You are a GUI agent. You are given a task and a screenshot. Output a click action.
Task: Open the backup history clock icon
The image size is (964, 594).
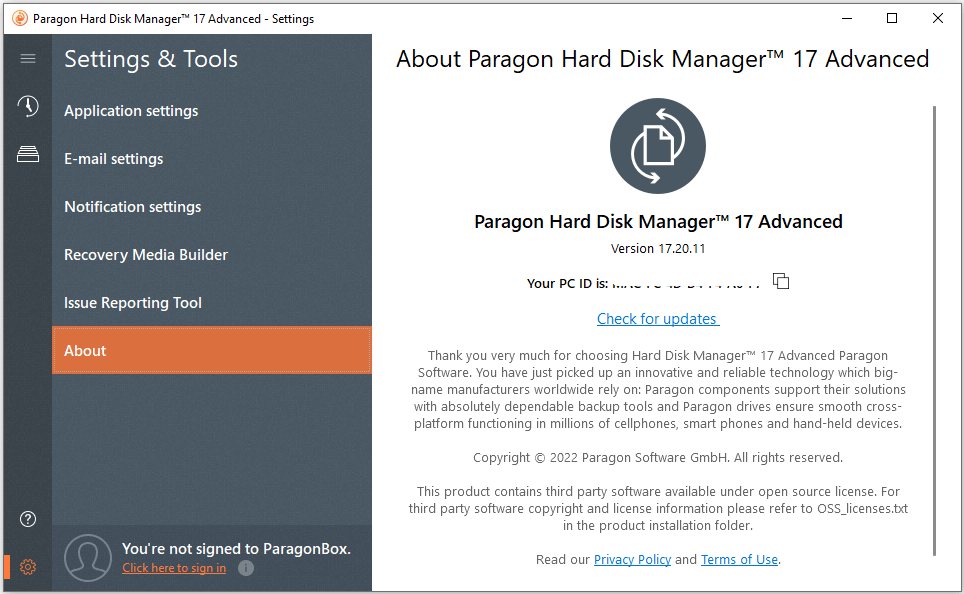coord(28,107)
